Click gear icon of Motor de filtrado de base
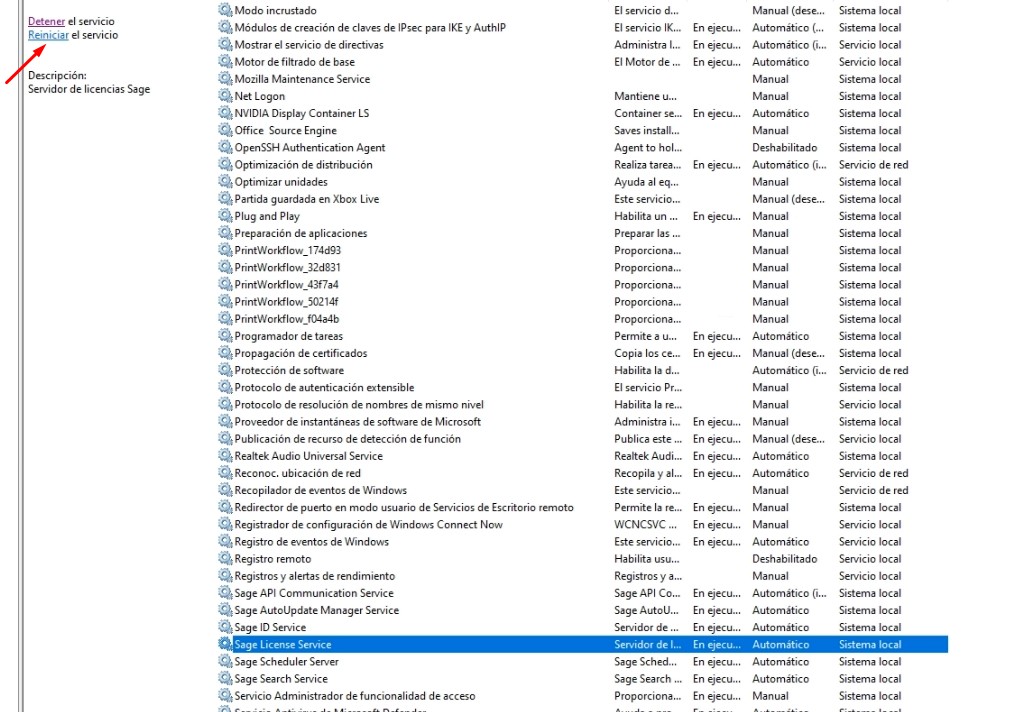This screenshot has width=1017, height=712. click(224, 62)
